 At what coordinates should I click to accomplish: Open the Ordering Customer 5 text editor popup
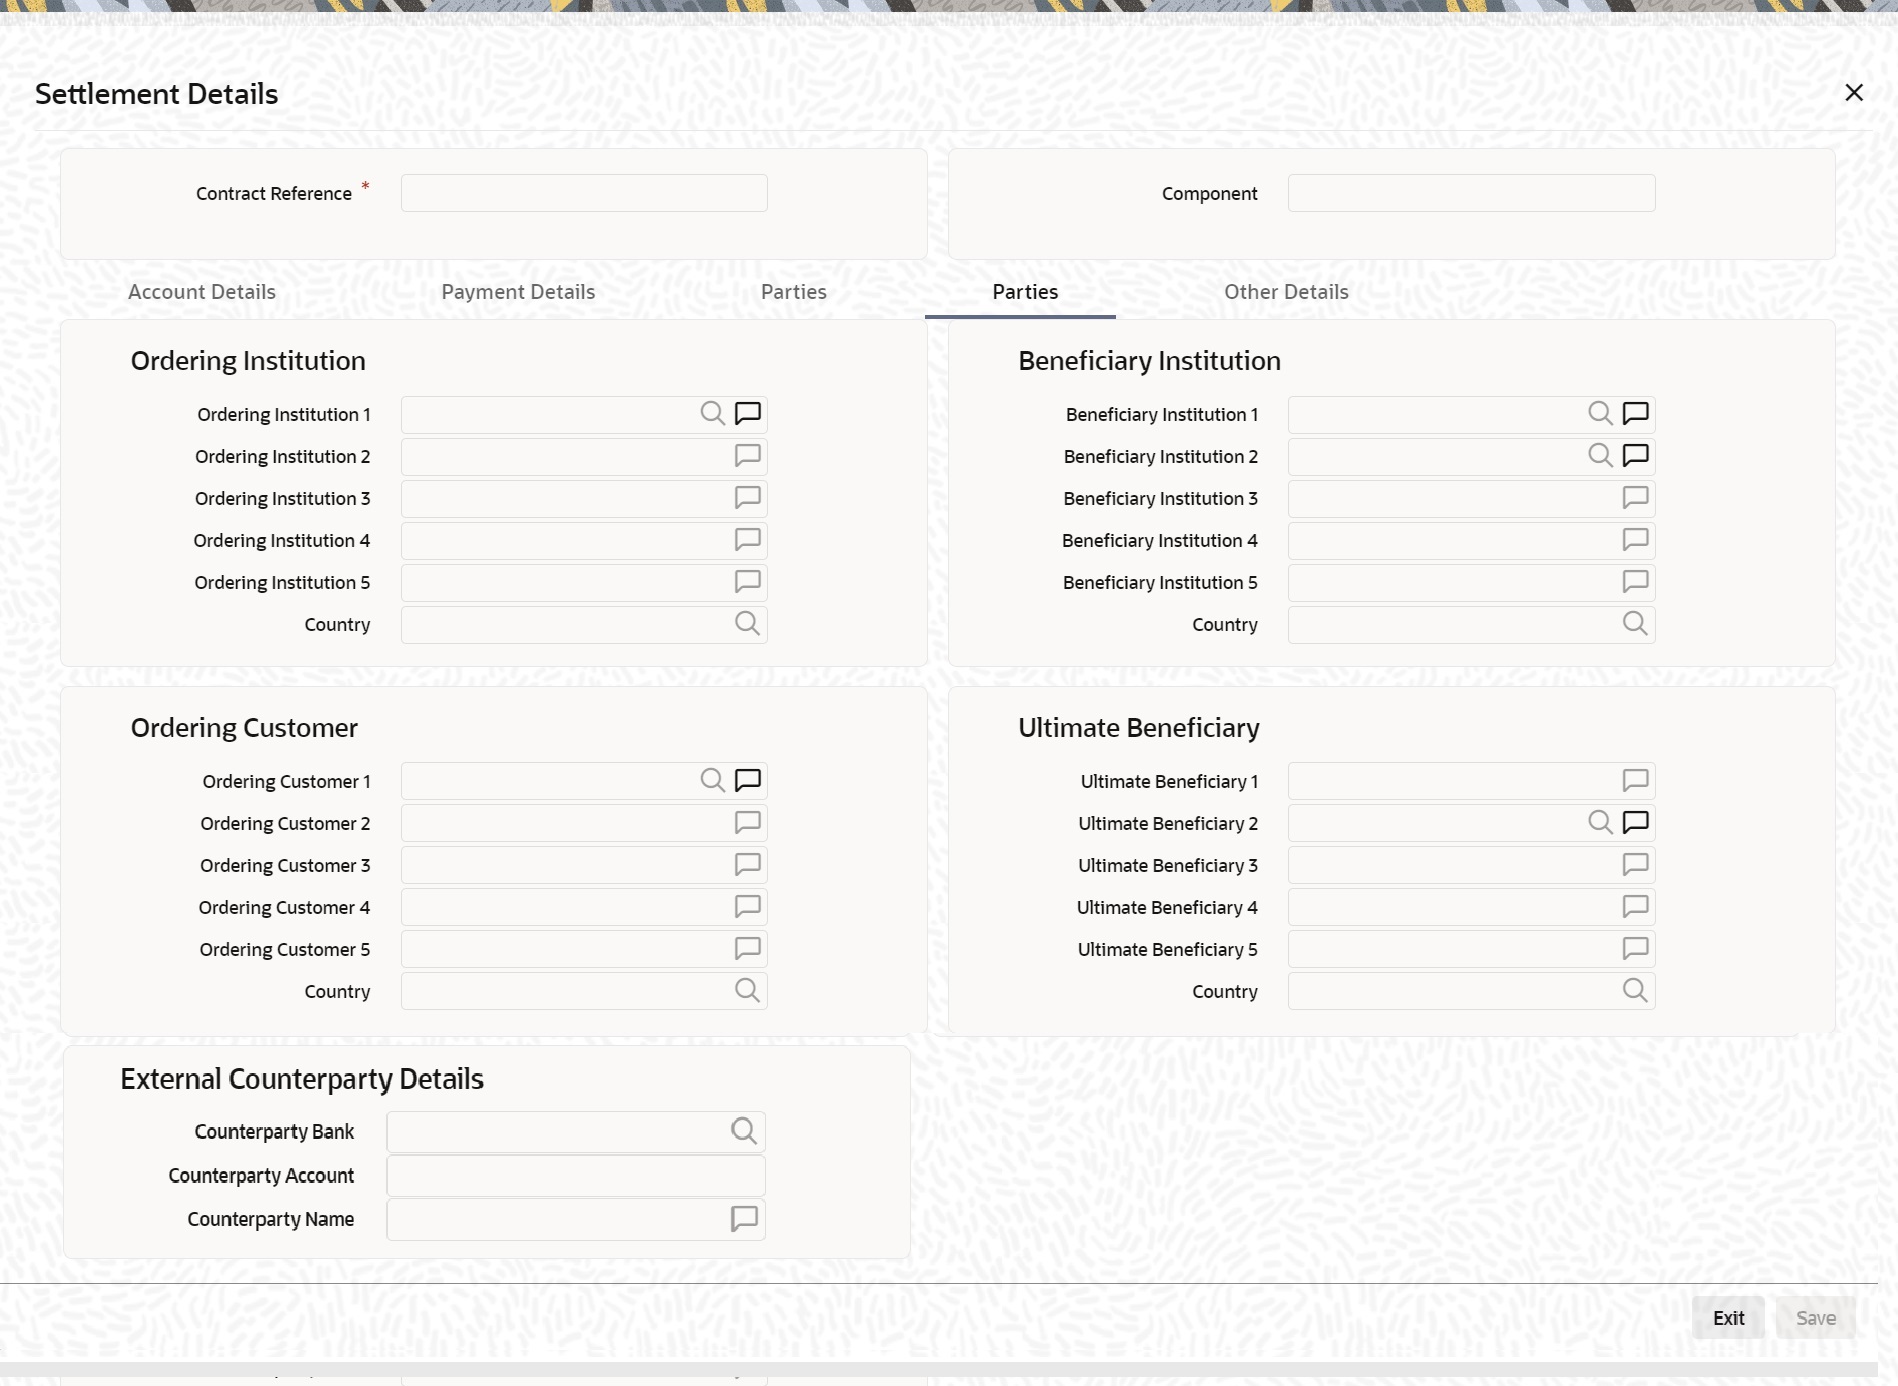pyautogui.click(x=748, y=949)
